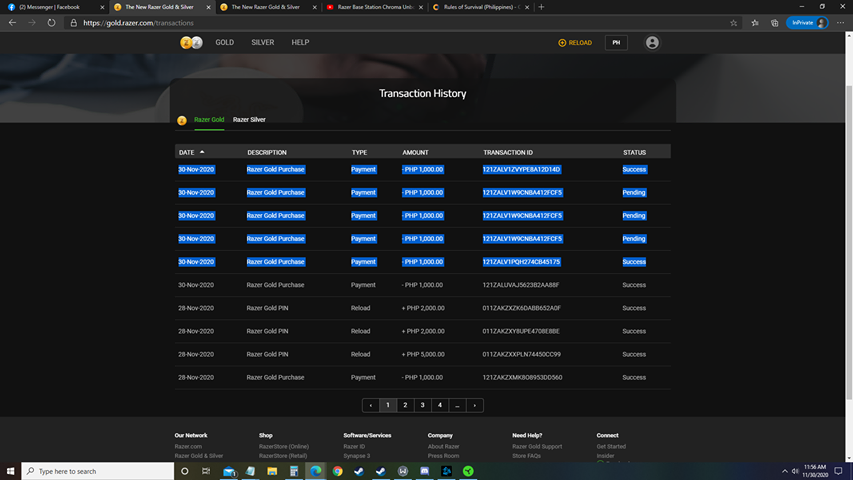The width and height of the screenshot is (853, 480).
Task: Open the account profile icon
Action: 652,42
